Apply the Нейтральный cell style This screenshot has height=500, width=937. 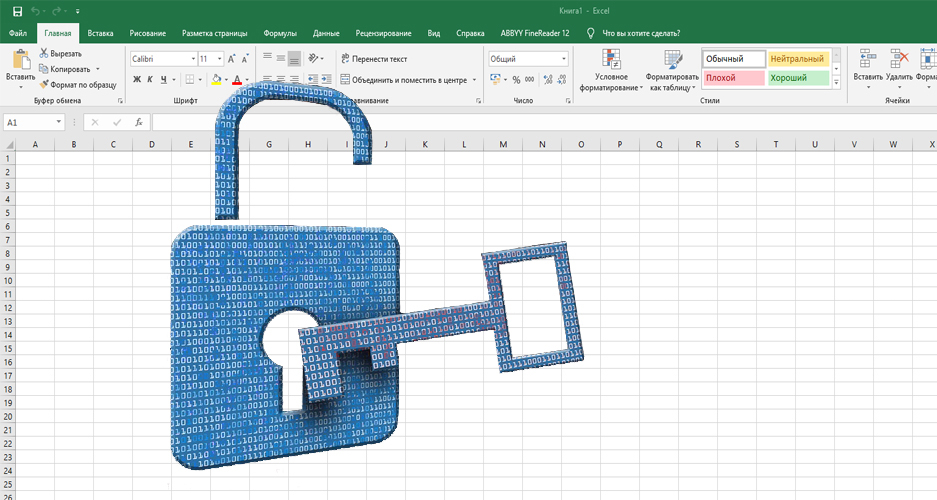[798, 59]
